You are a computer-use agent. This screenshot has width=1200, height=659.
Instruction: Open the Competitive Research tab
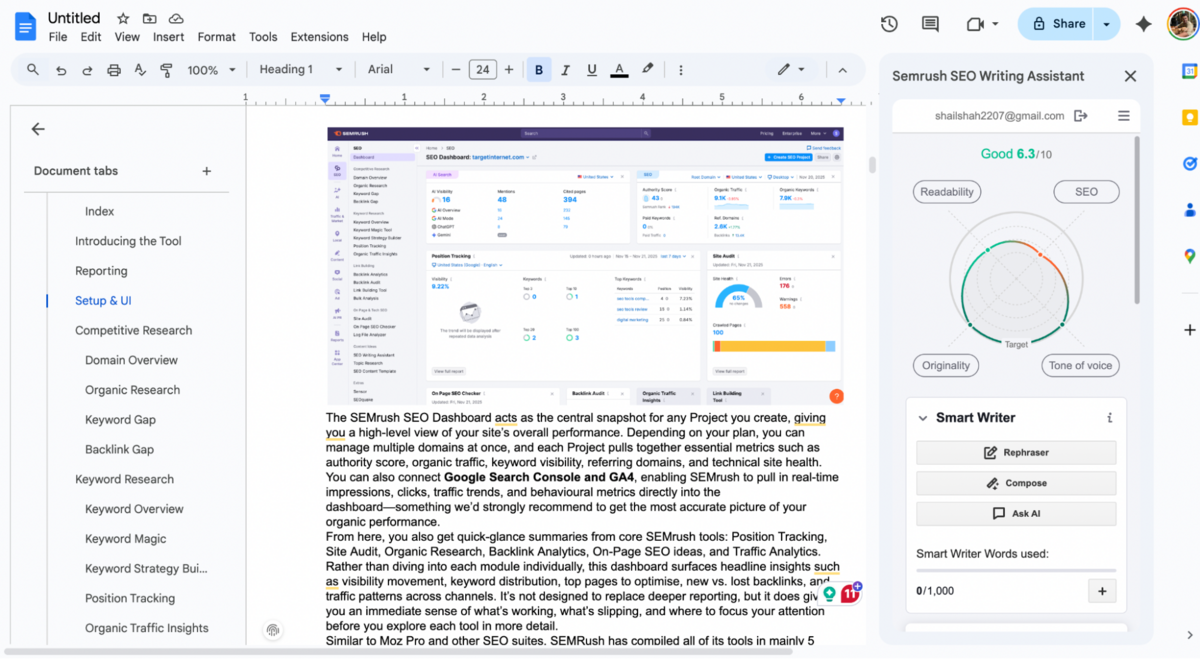click(x=134, y=330)
